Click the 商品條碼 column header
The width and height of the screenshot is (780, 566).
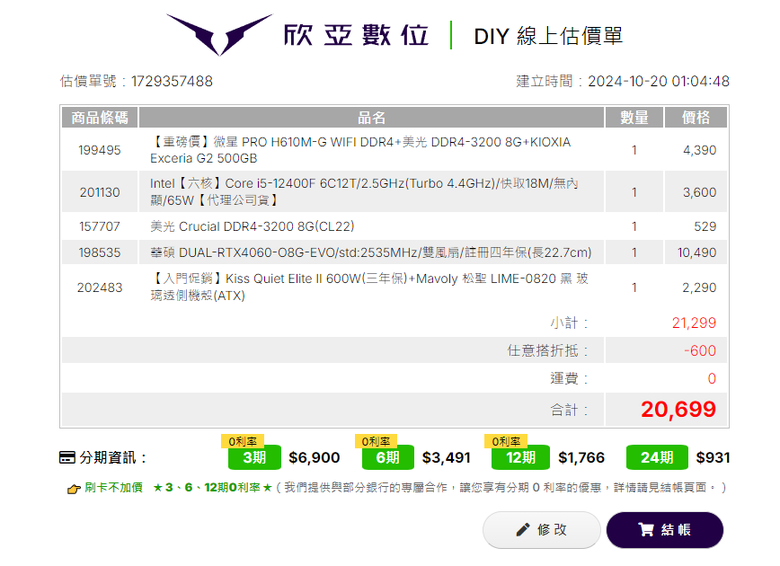99,118
